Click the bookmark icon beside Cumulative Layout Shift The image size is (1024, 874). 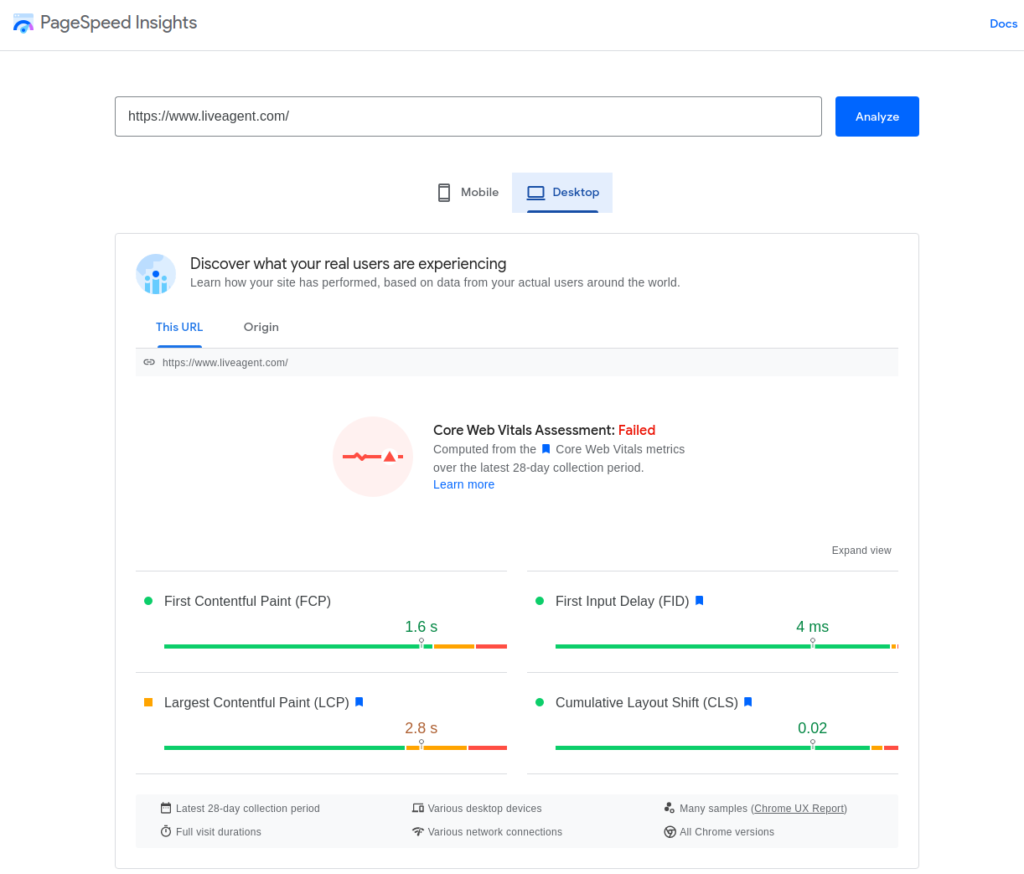point(747,702)
